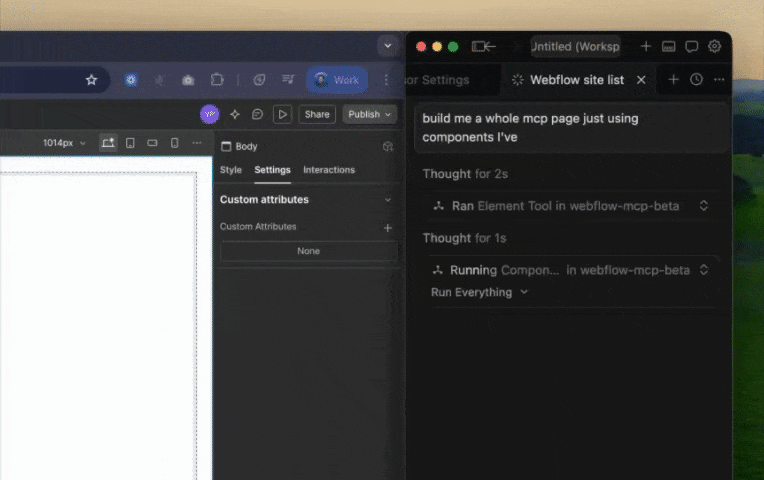Open Cursor settings gear
The width and height of the screenshot is (764, 480).
(714, 46)
